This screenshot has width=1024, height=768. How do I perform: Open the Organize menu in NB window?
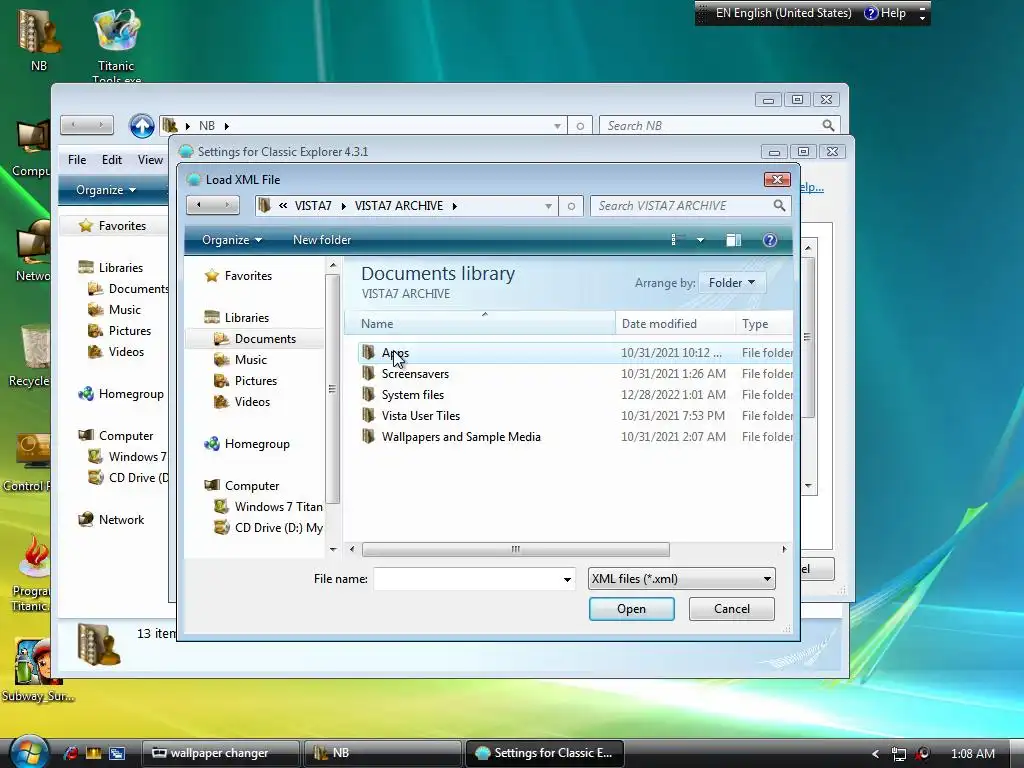106,190
